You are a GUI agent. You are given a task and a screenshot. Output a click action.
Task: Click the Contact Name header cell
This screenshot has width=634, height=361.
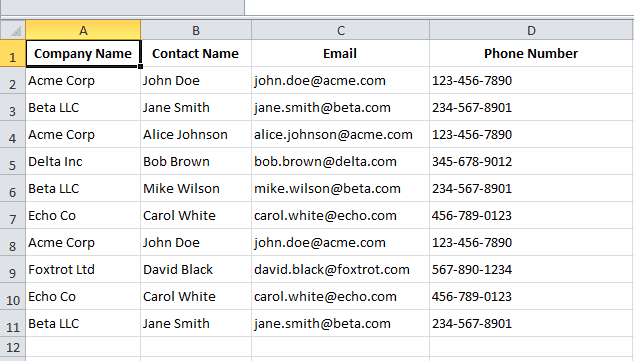[196, 53]
